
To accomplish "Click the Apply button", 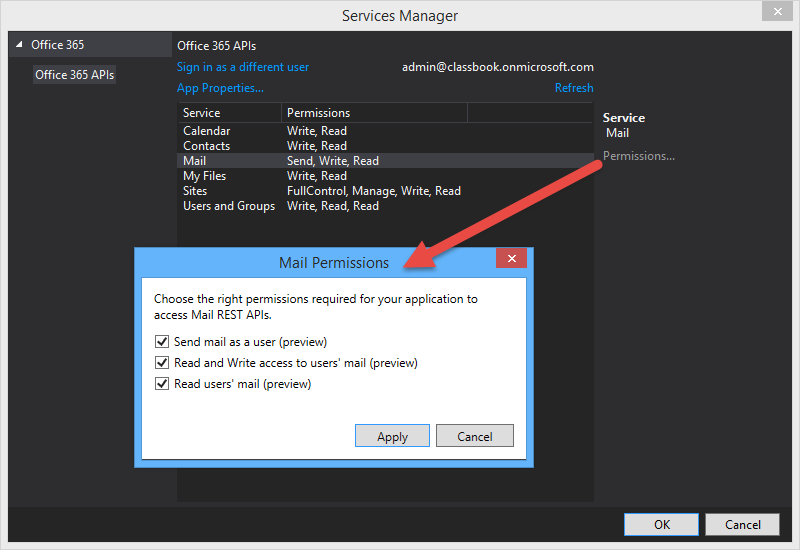I will [392, 436].
